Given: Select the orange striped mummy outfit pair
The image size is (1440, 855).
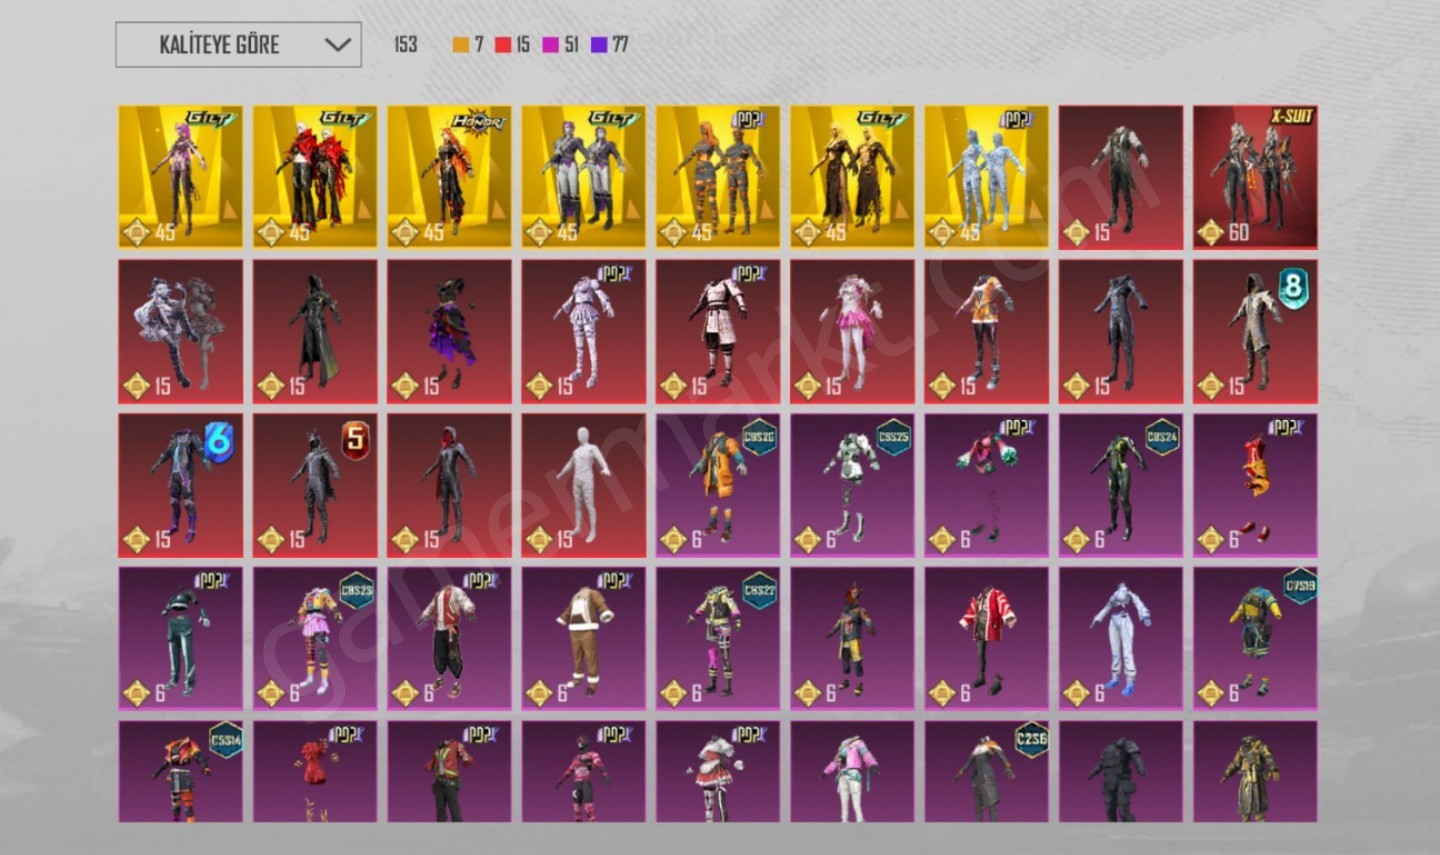Looking at the screenshot, I should [x=718, y=177].
